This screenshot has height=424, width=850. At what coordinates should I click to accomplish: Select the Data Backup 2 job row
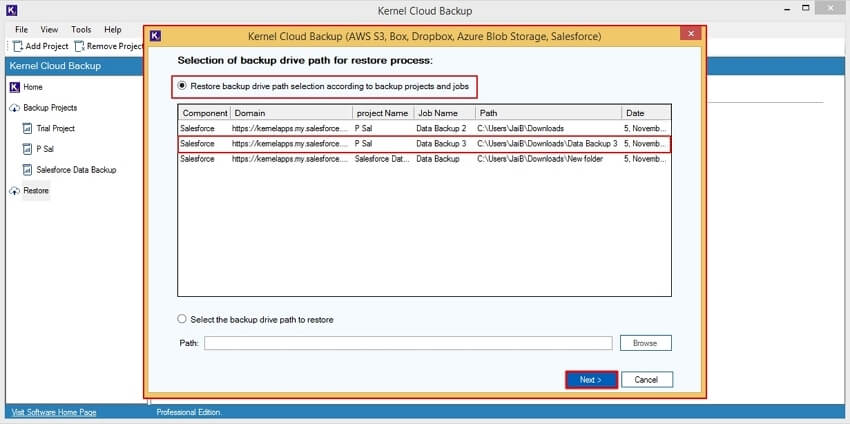(424, 129)
